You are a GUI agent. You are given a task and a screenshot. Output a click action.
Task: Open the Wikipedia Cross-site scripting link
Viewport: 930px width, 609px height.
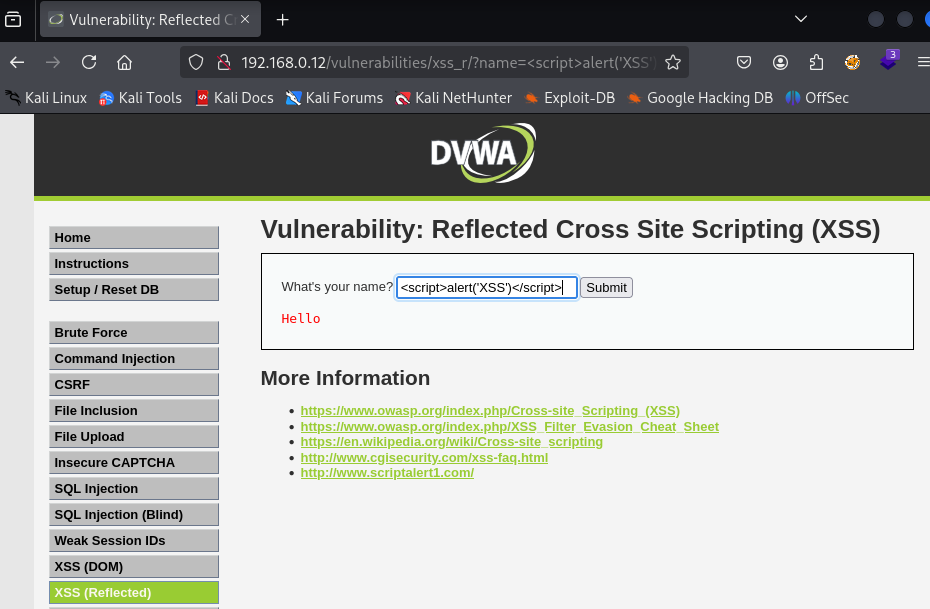[451, 442]
